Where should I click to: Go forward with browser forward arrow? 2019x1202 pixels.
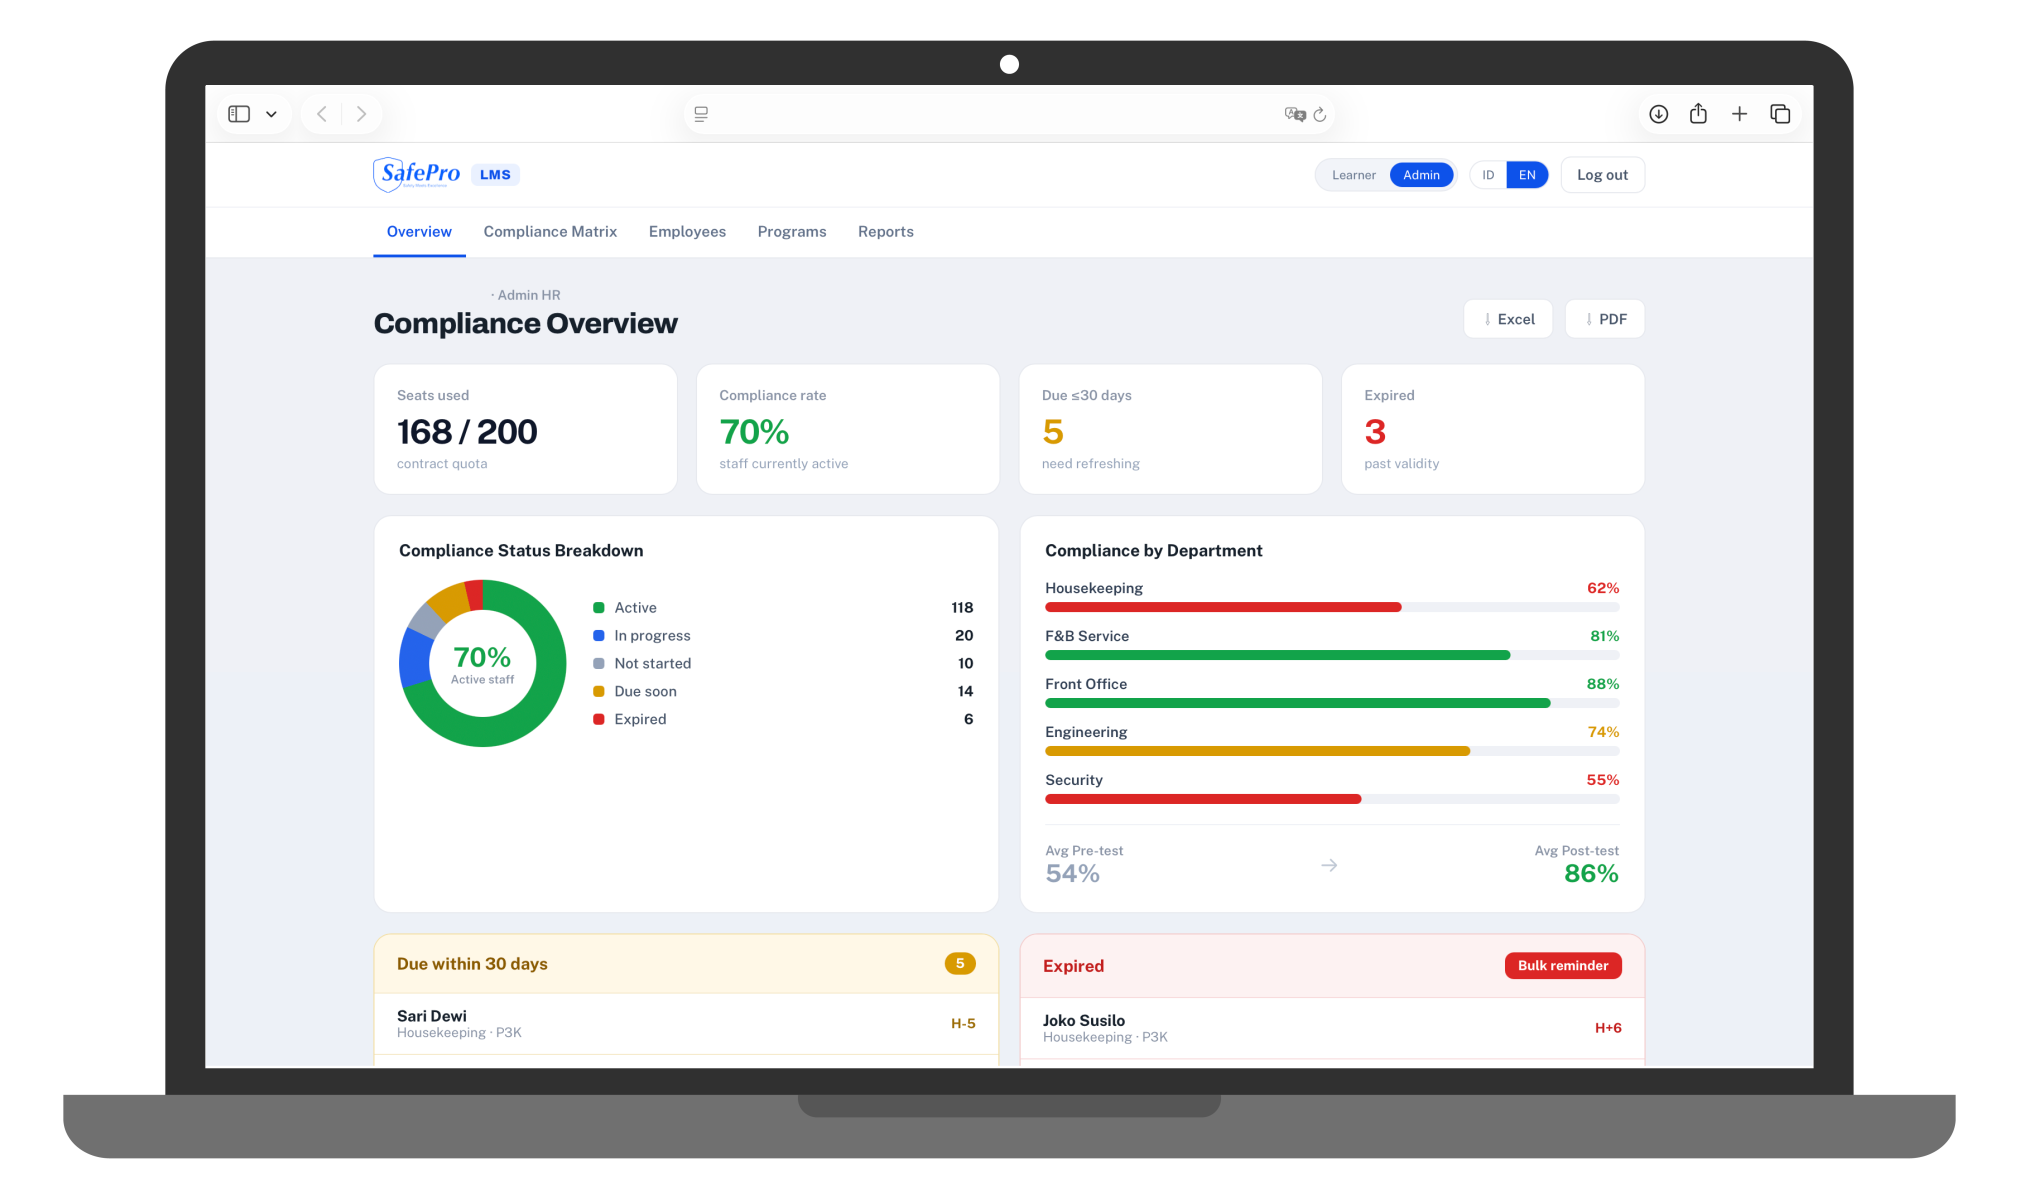(x=361, y=114)
